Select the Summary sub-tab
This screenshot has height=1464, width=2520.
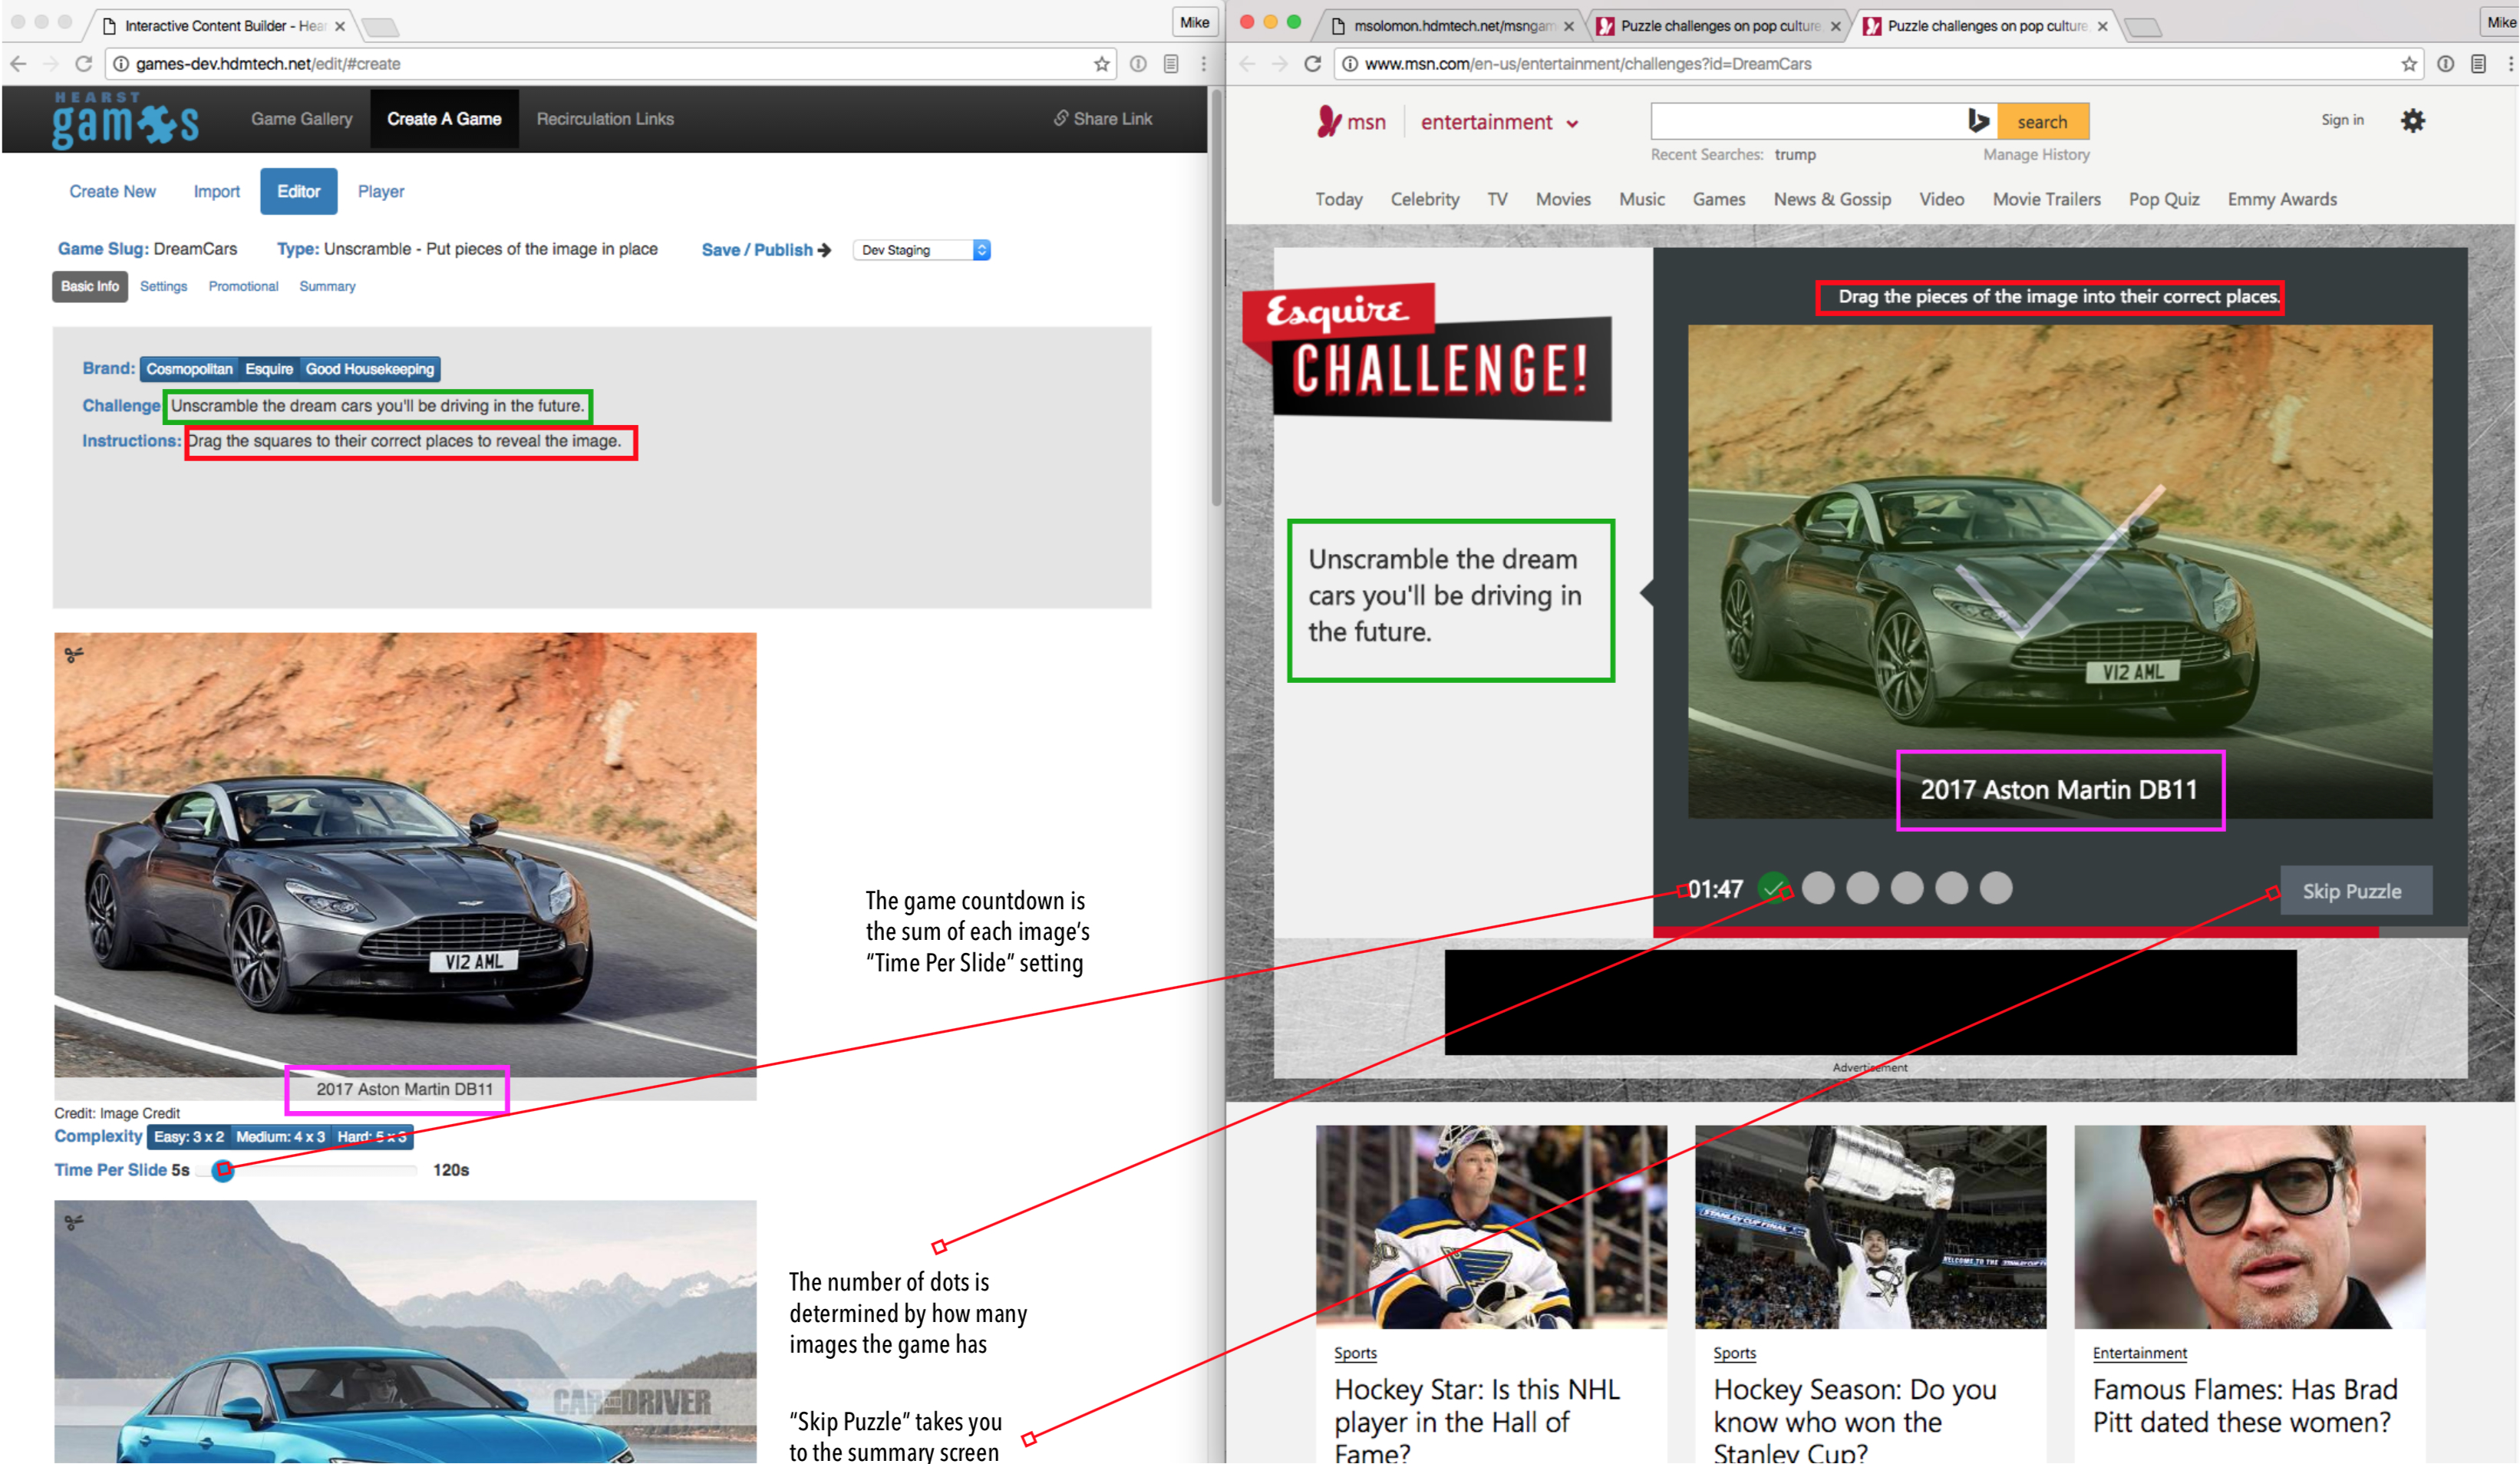[328, 287]
